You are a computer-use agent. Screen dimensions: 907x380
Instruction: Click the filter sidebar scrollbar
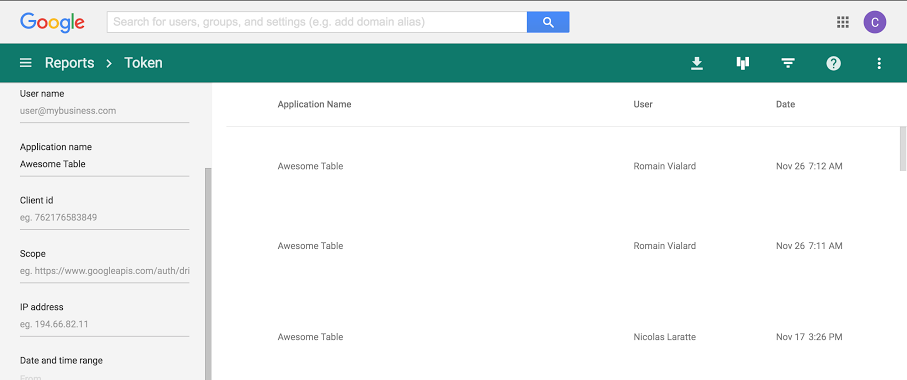click(x=208, y=274)
